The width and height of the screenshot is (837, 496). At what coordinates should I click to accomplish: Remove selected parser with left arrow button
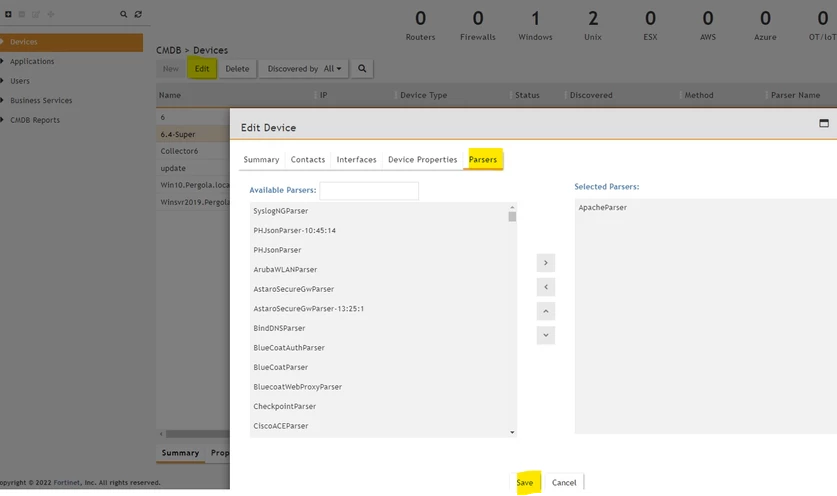coord(546,287)
